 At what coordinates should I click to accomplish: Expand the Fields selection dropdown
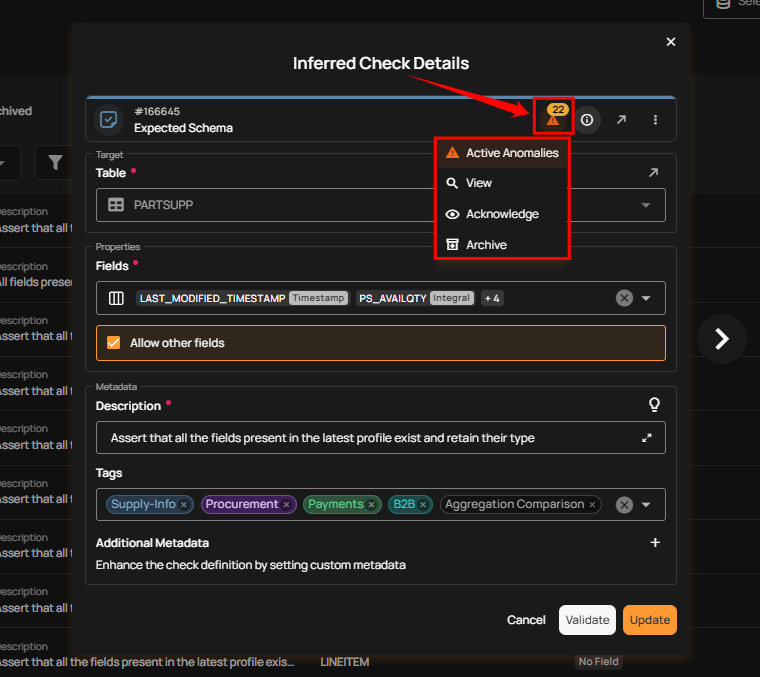646,298
